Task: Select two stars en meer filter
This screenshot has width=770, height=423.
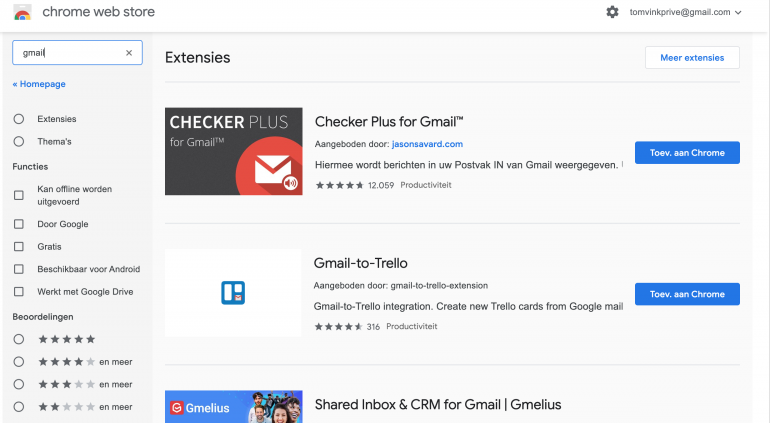Action: (19, 407)
